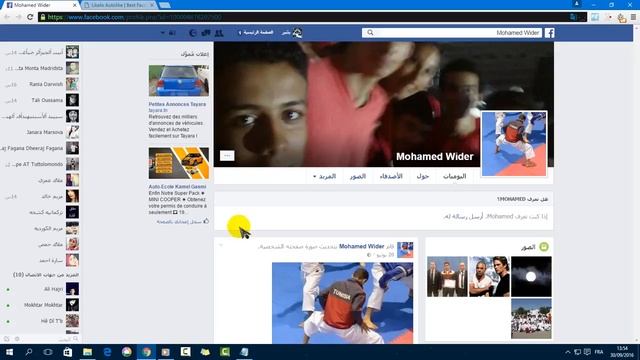Open the three men in suits photo
Image resolution: width=640 pixels, height=360 pixels.
447,277
